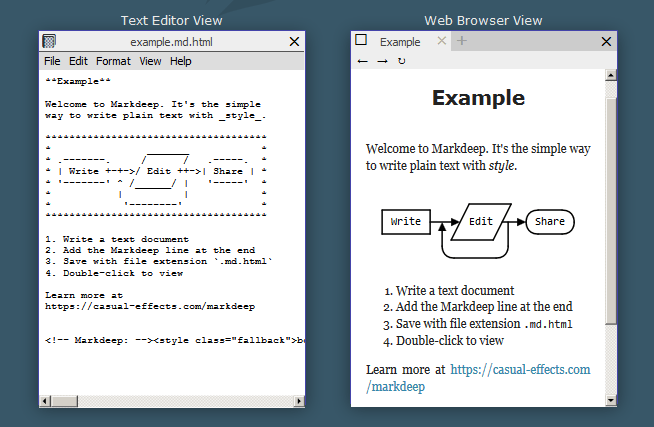Expand the Format menu
The height and width of the screenshot is (427, 654).
point(113,61)
